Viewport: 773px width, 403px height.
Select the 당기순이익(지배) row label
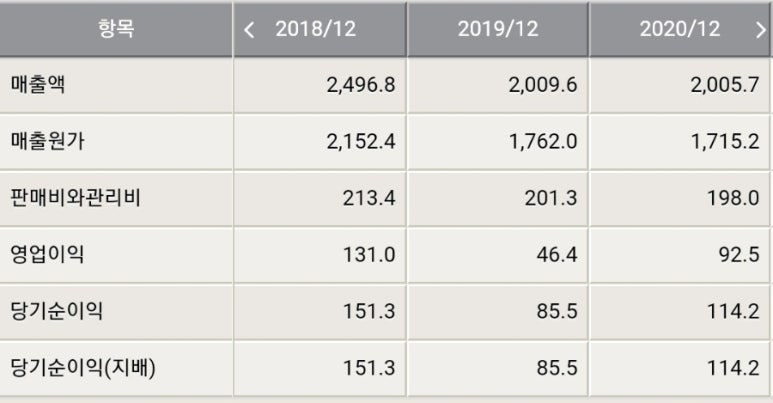[83, 368]
